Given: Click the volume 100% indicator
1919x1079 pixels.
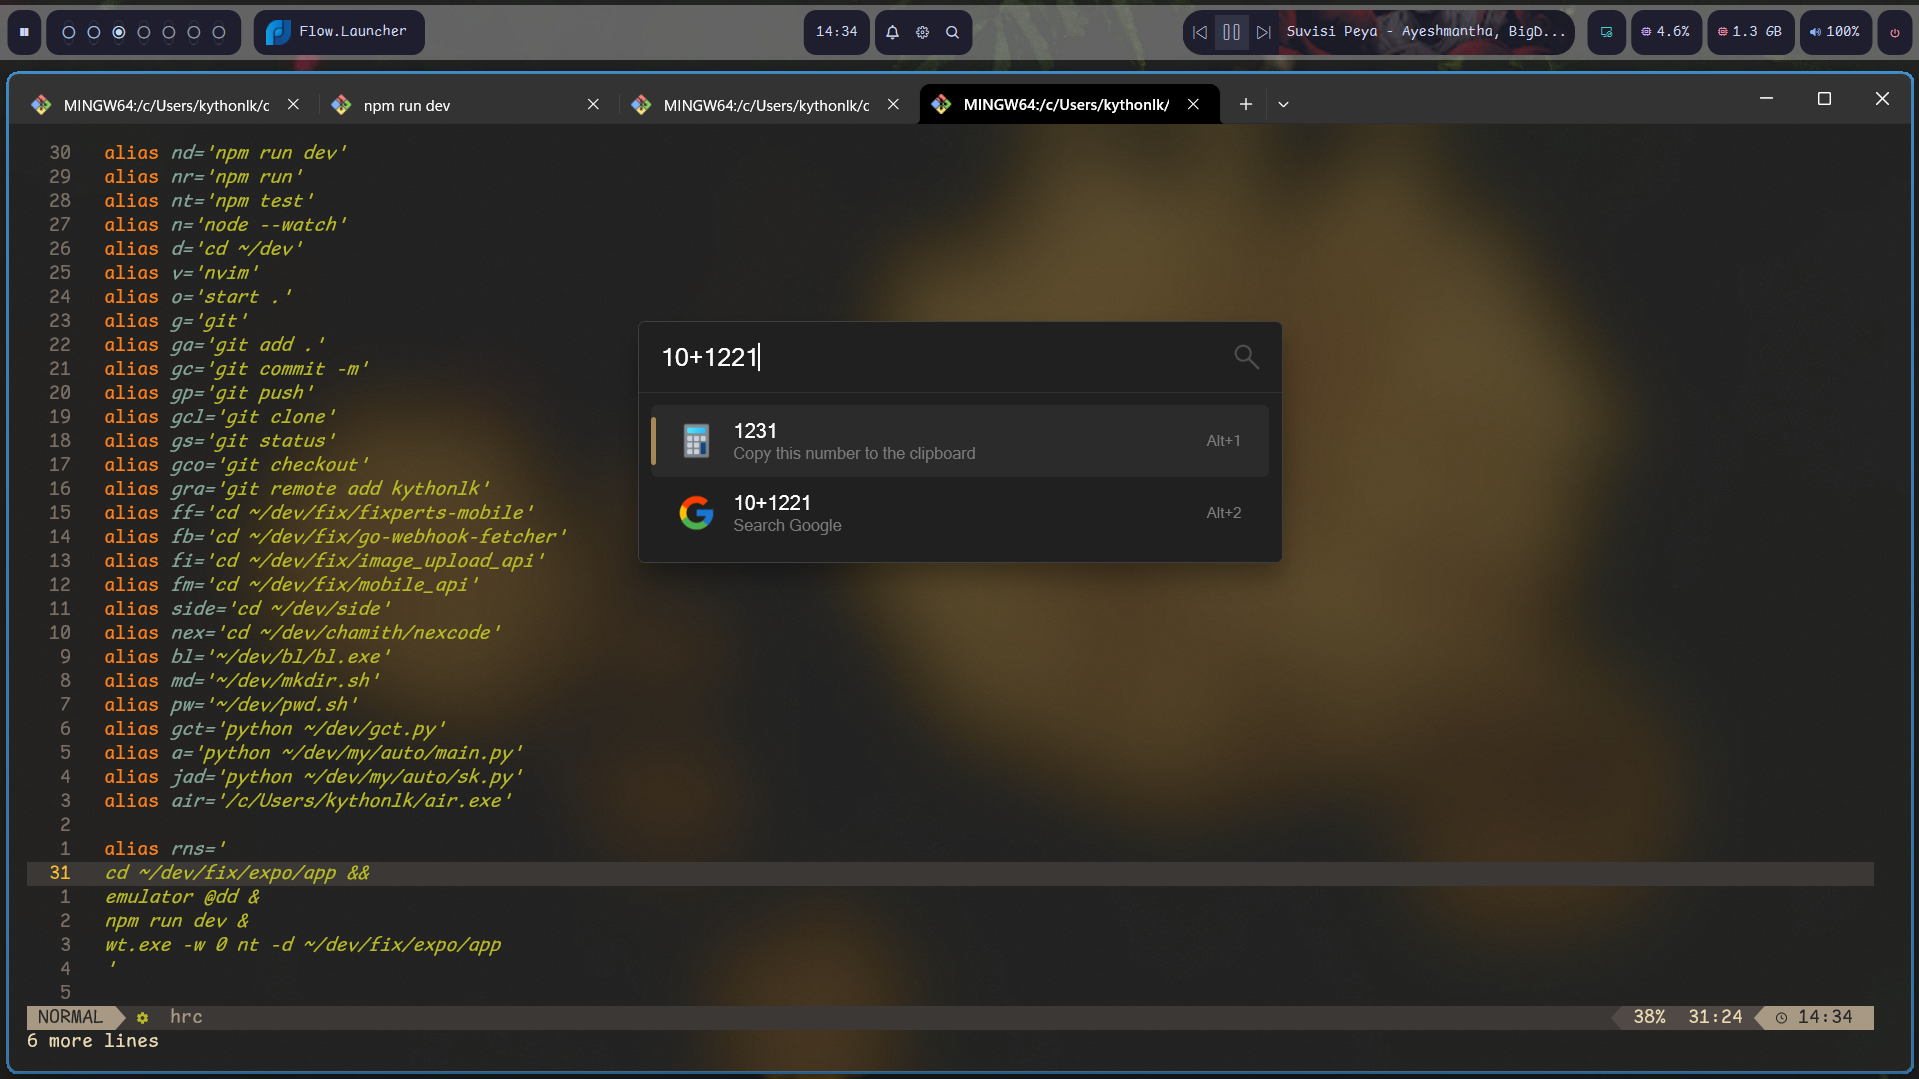Looking at the screenshot, I should [x=1835, y=32].
